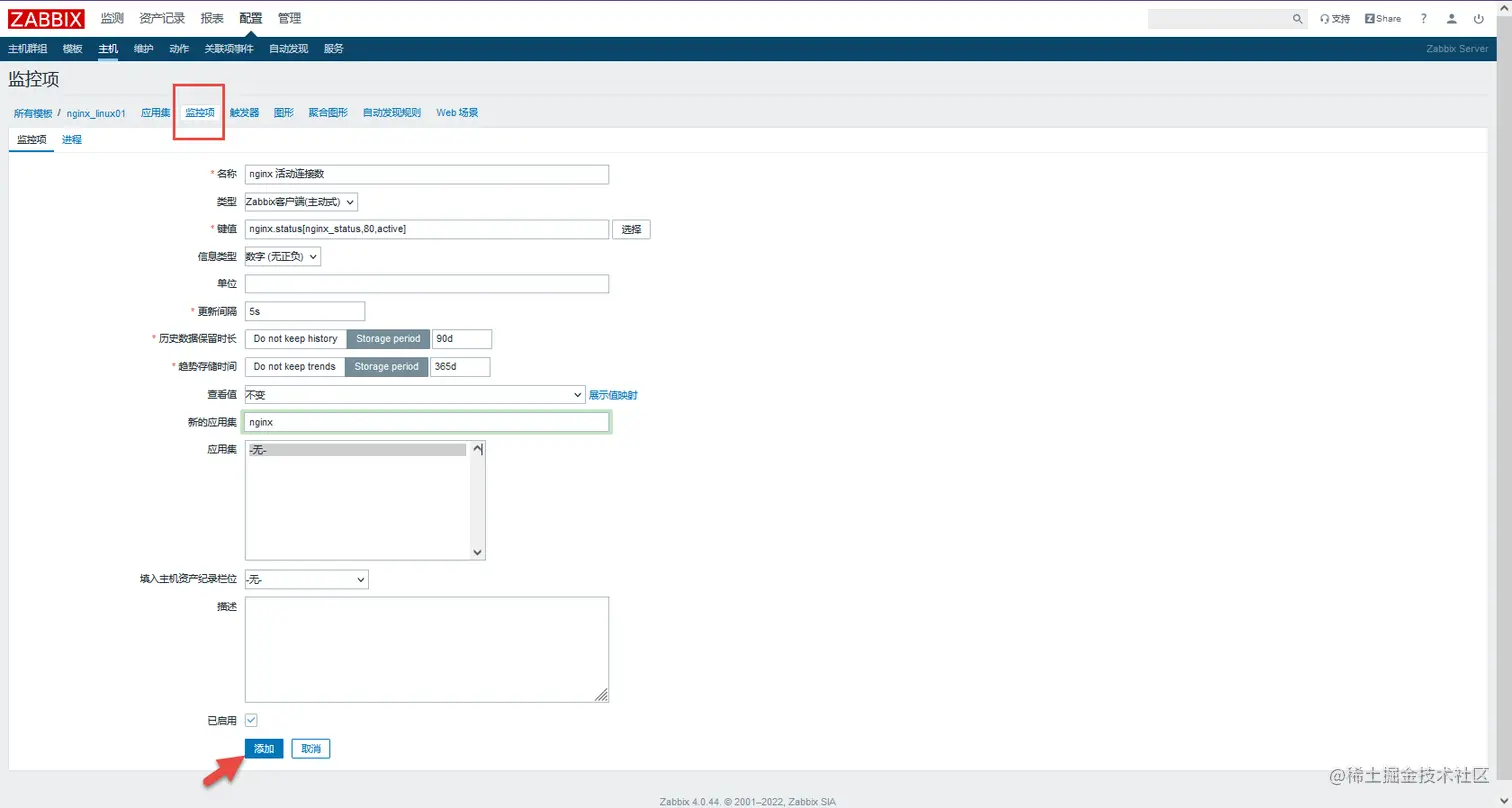
Task: Click the search magnifier icon
Action: (1297, 19)
